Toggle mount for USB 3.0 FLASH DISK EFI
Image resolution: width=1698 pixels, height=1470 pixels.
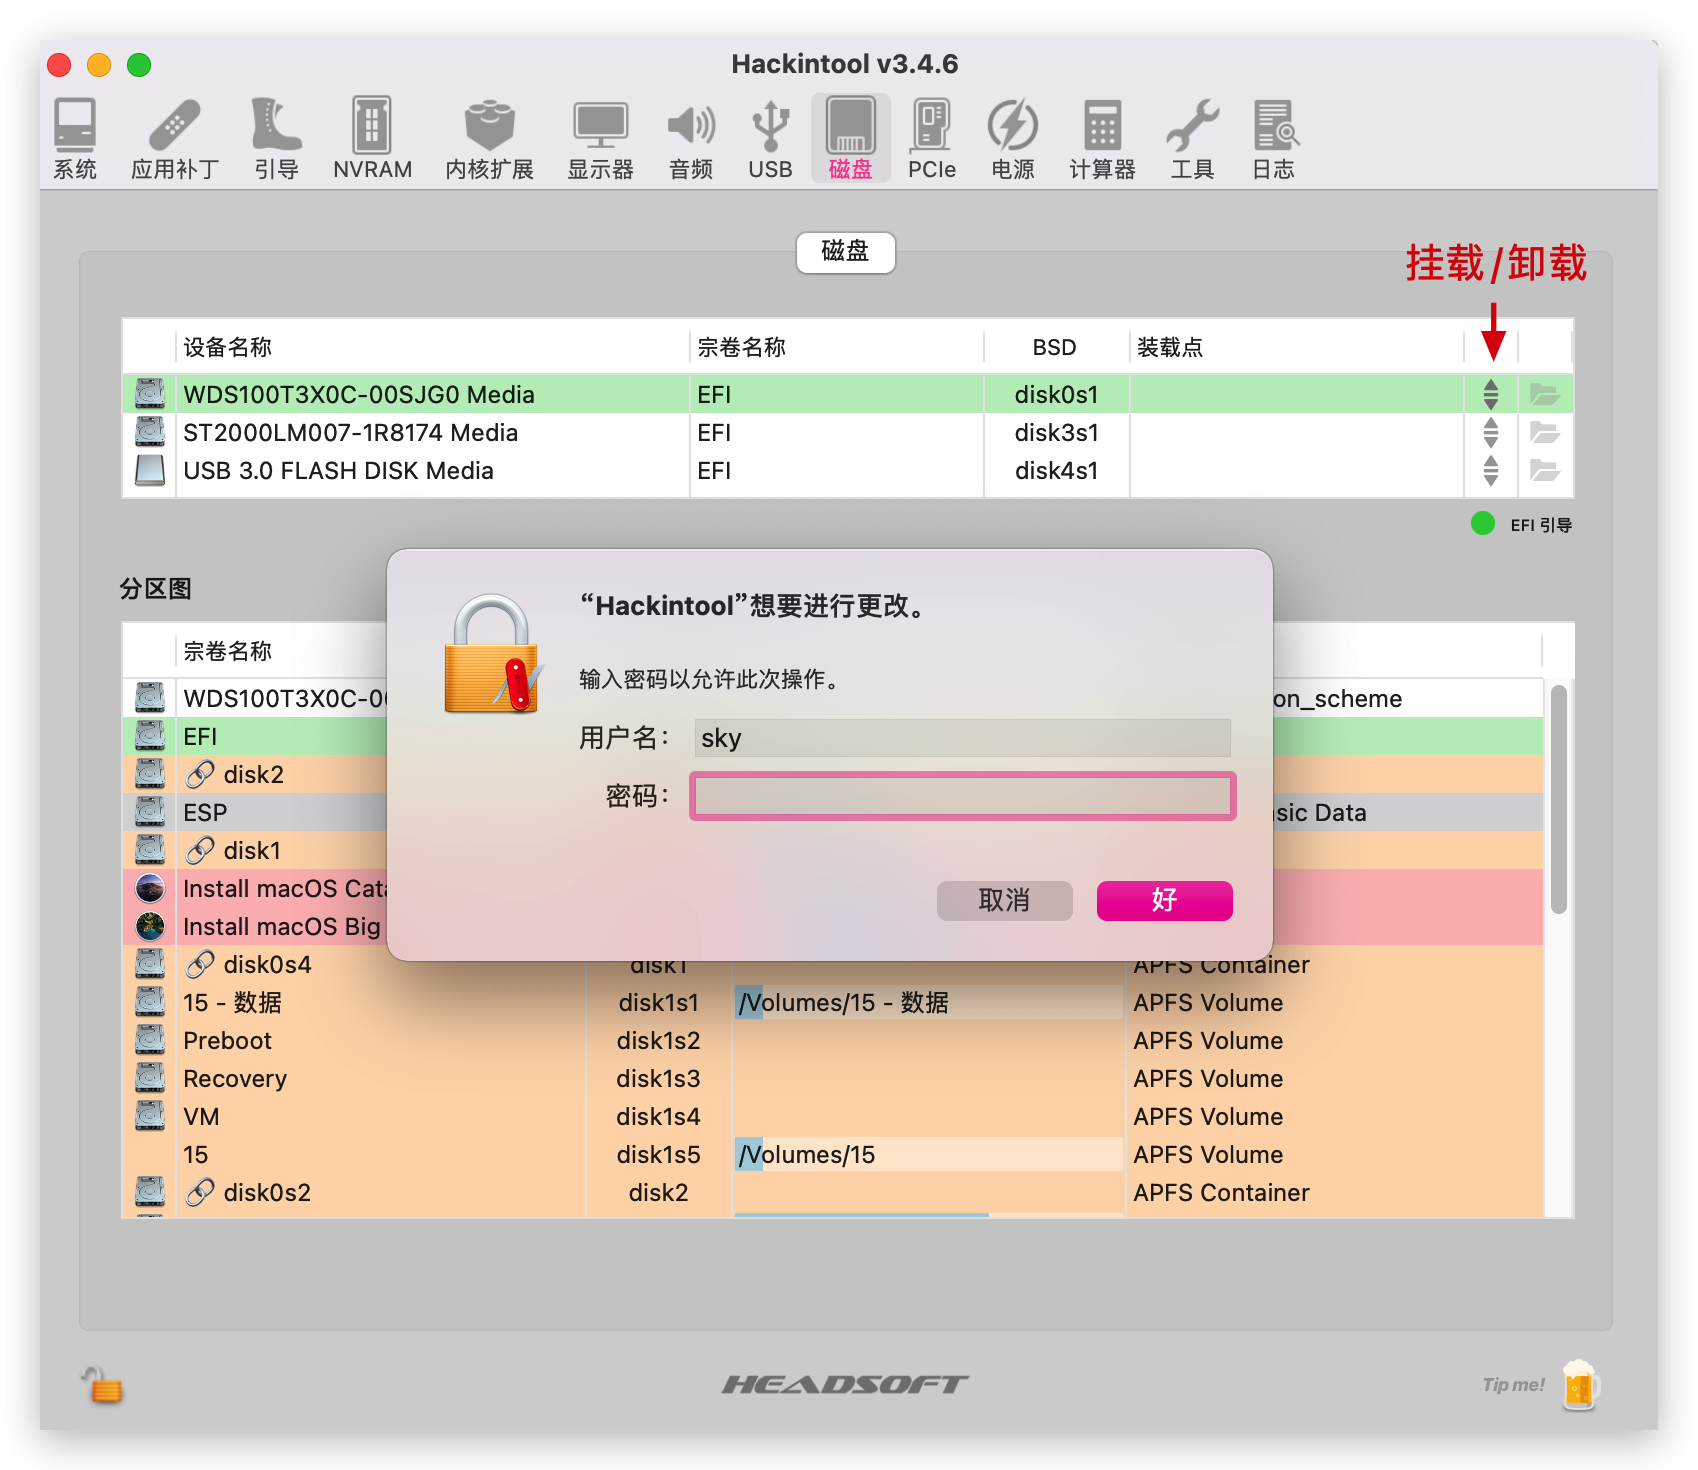[1490, 470]
